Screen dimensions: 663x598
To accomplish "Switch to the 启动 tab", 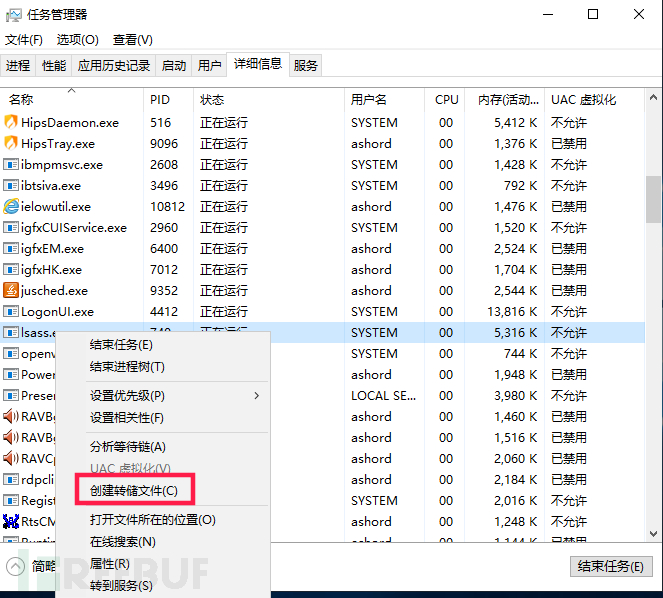I will point(174,66).
